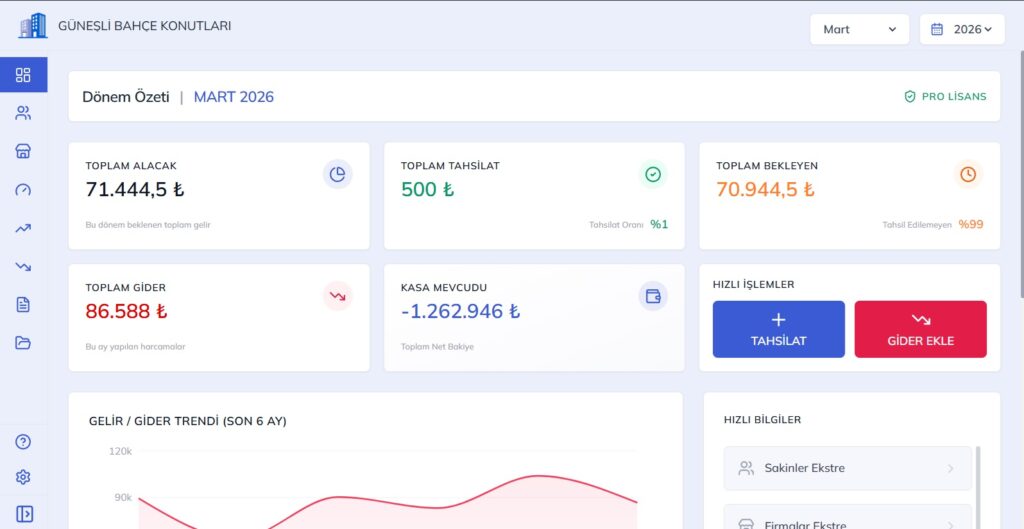The height and width of the screenshot is (529, 1024).
Task: Expand the Firmalar Ekstre item
Action: click(x=848, y=521)
